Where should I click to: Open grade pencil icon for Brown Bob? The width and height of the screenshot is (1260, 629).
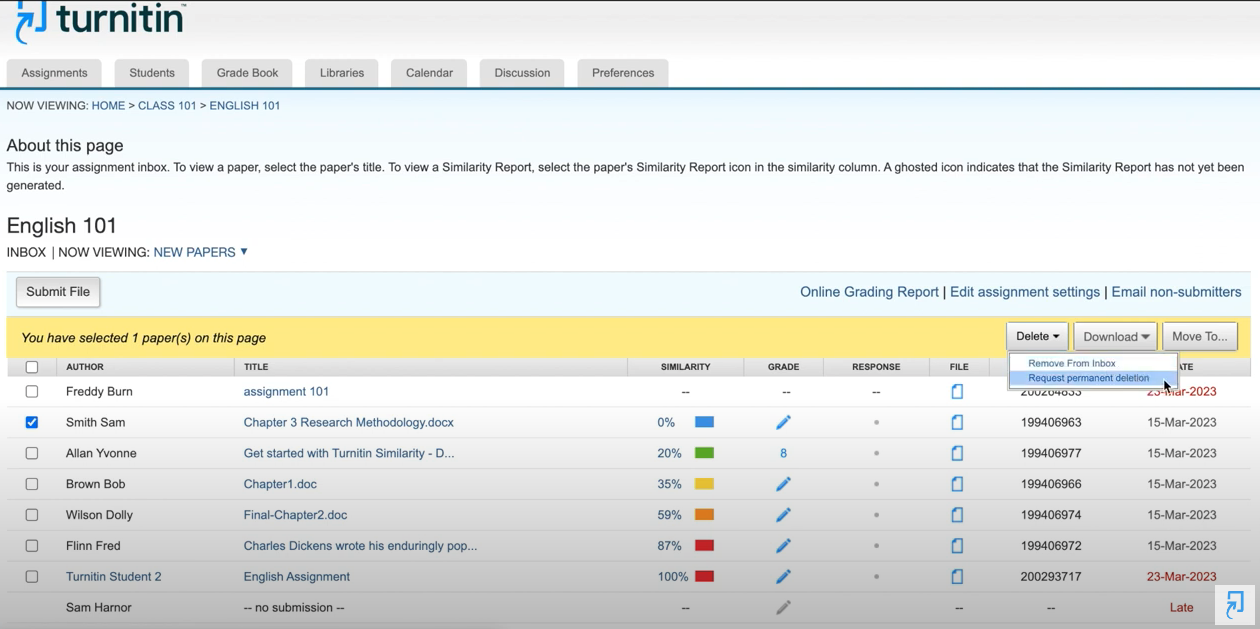[783, 484]
